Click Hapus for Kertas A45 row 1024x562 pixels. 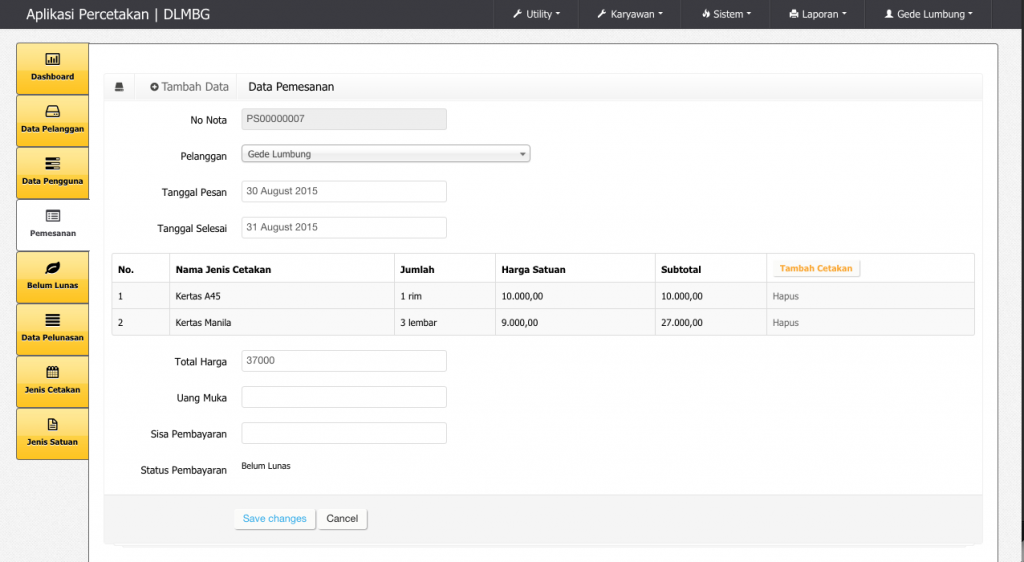pyautogui.click(x=785, y=297)
